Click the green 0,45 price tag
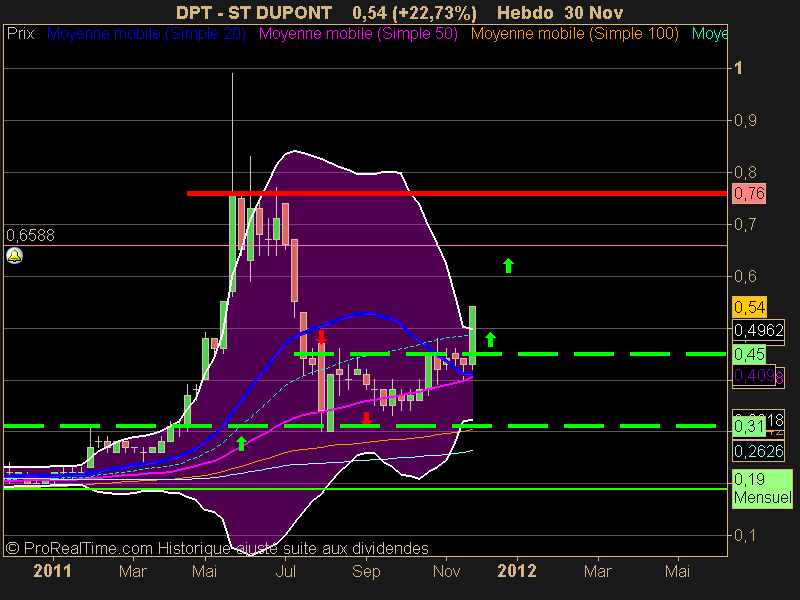The width and height of the screenshot is (800, 600). [749, 354]
